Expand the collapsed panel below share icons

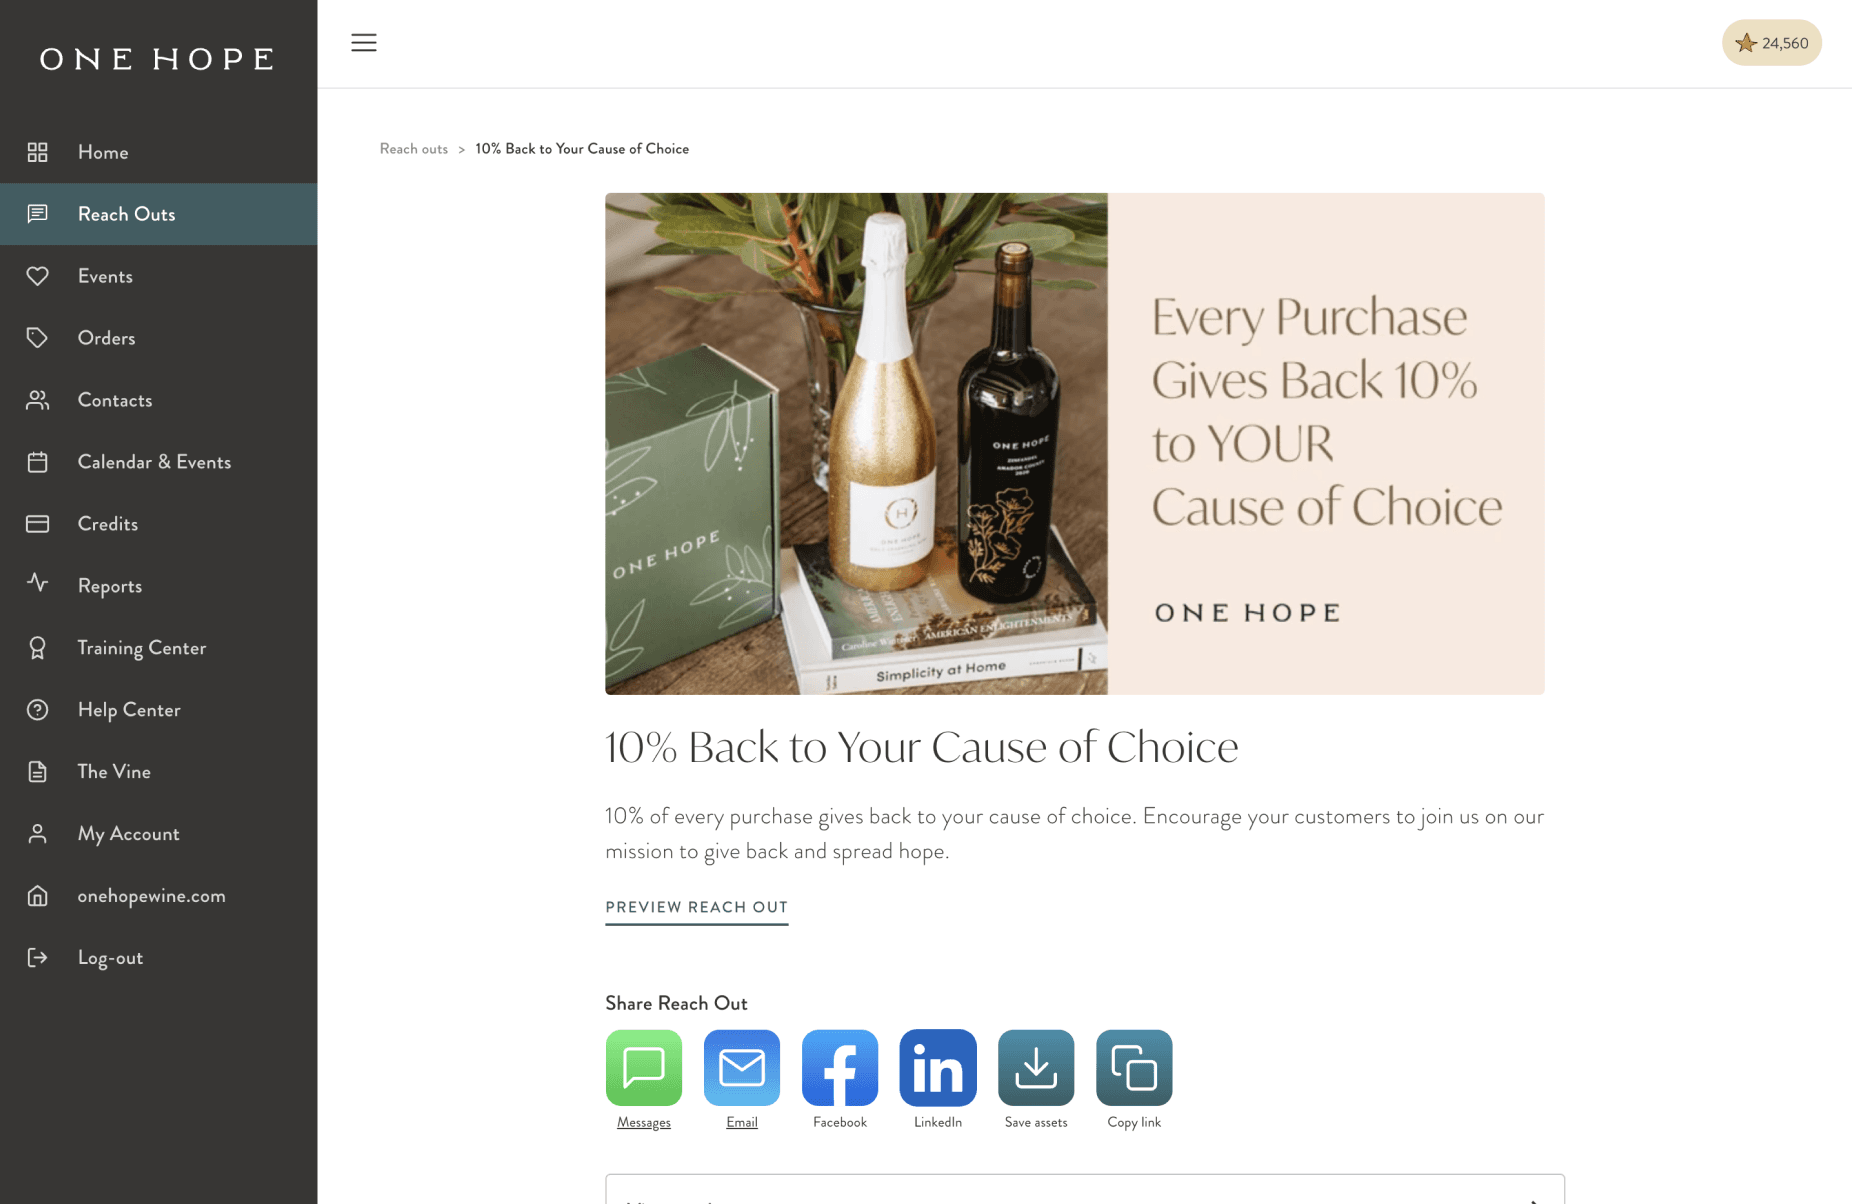tap(1084, 1190)
